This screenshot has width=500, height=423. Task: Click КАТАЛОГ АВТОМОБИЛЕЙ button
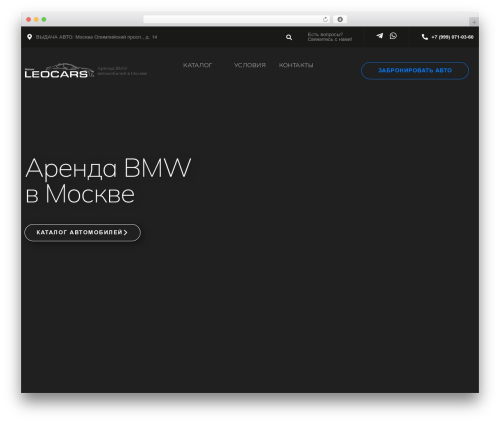(83, 233)
